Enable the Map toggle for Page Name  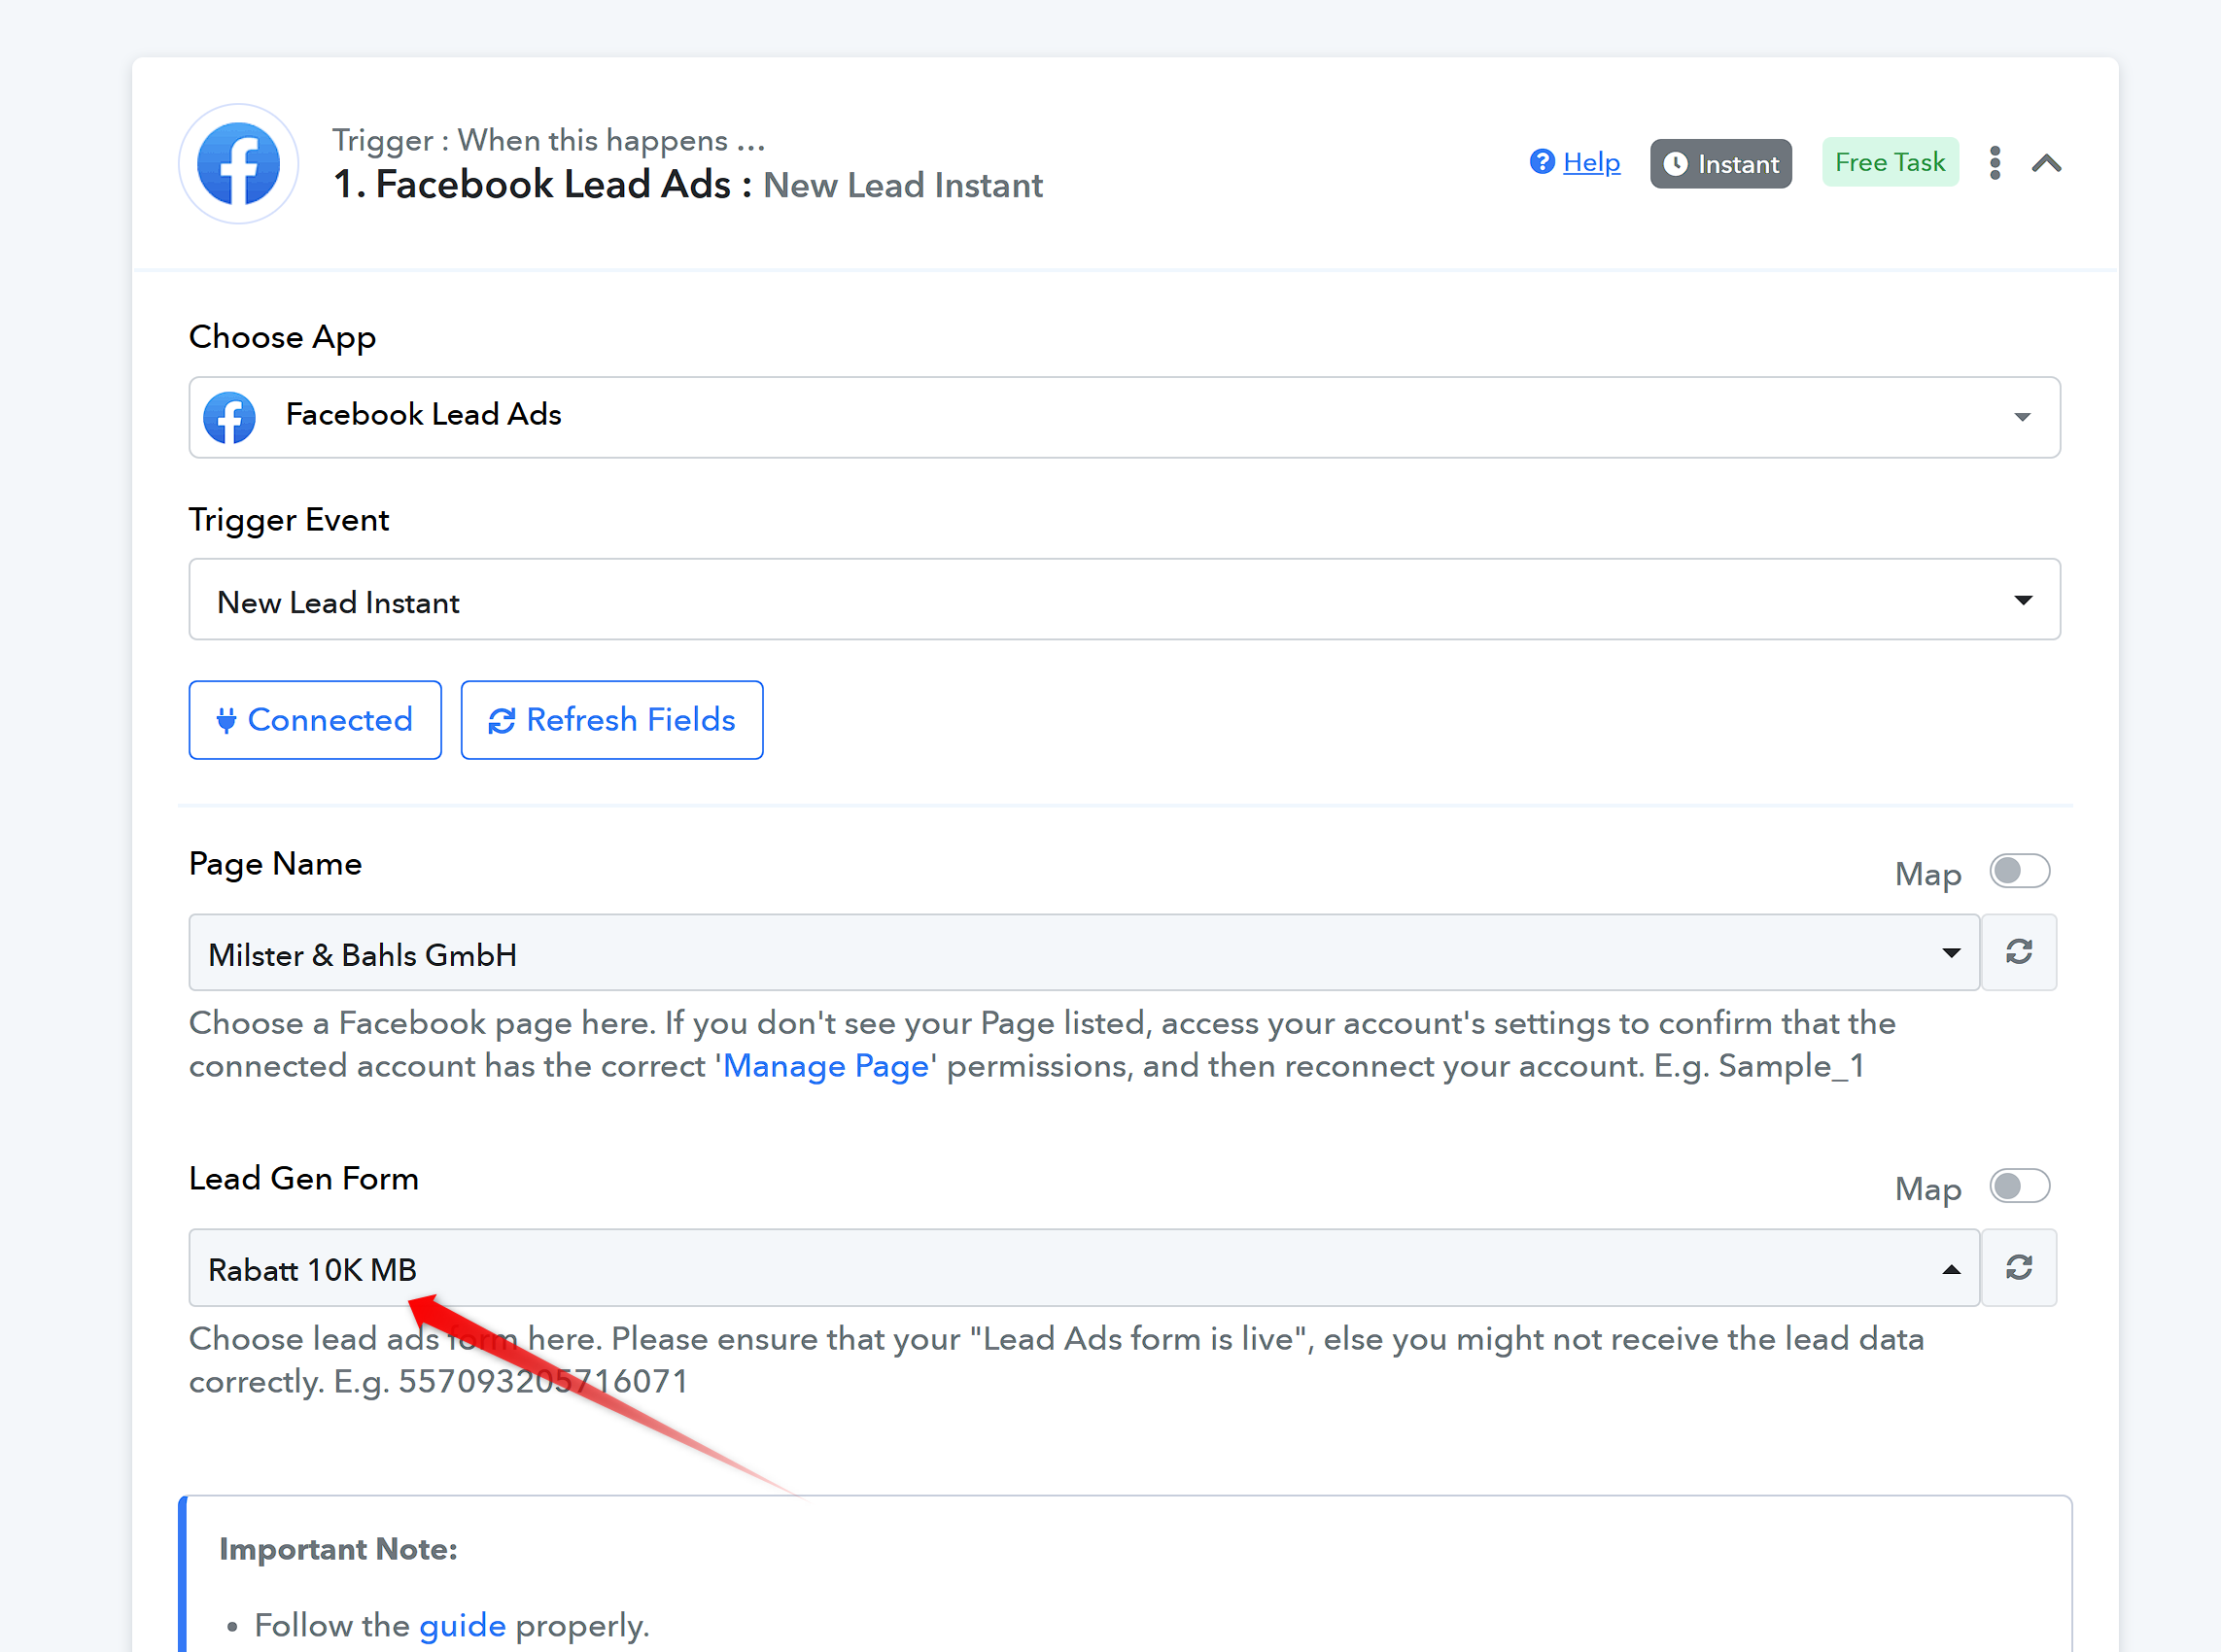pyautogui.click(x=2019, y=871)
